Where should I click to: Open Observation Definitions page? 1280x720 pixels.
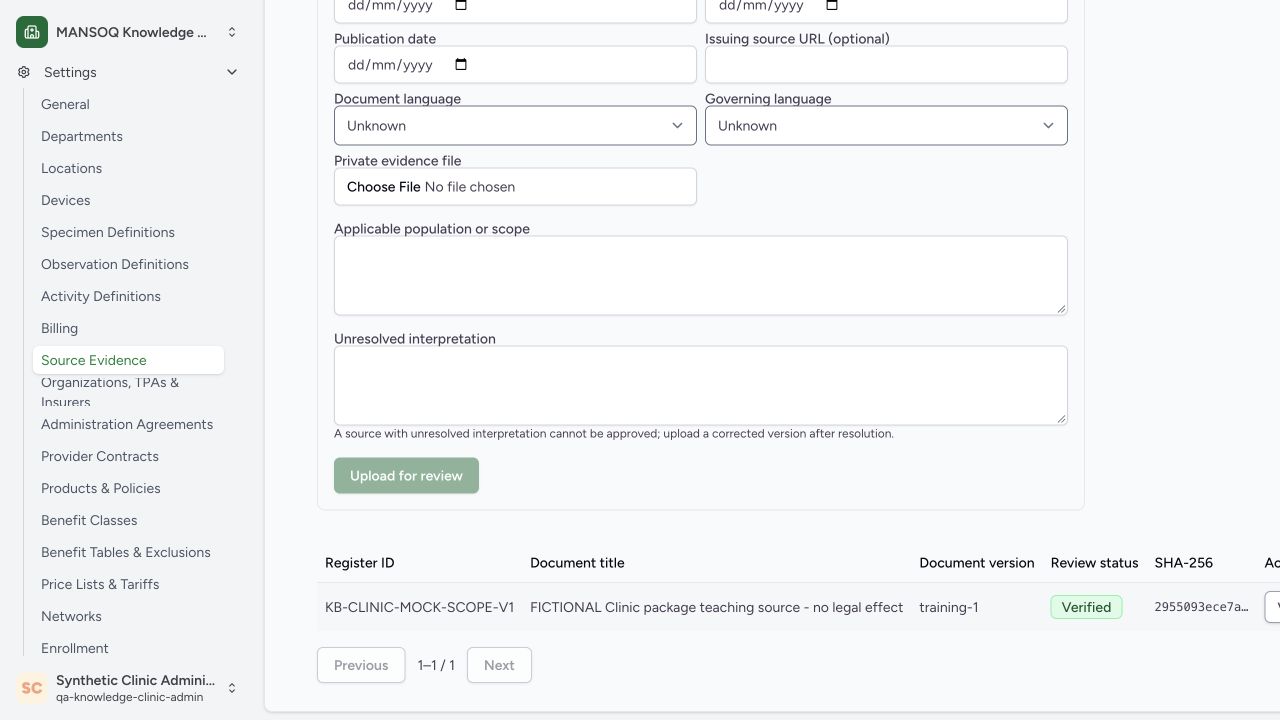(115, 264)
